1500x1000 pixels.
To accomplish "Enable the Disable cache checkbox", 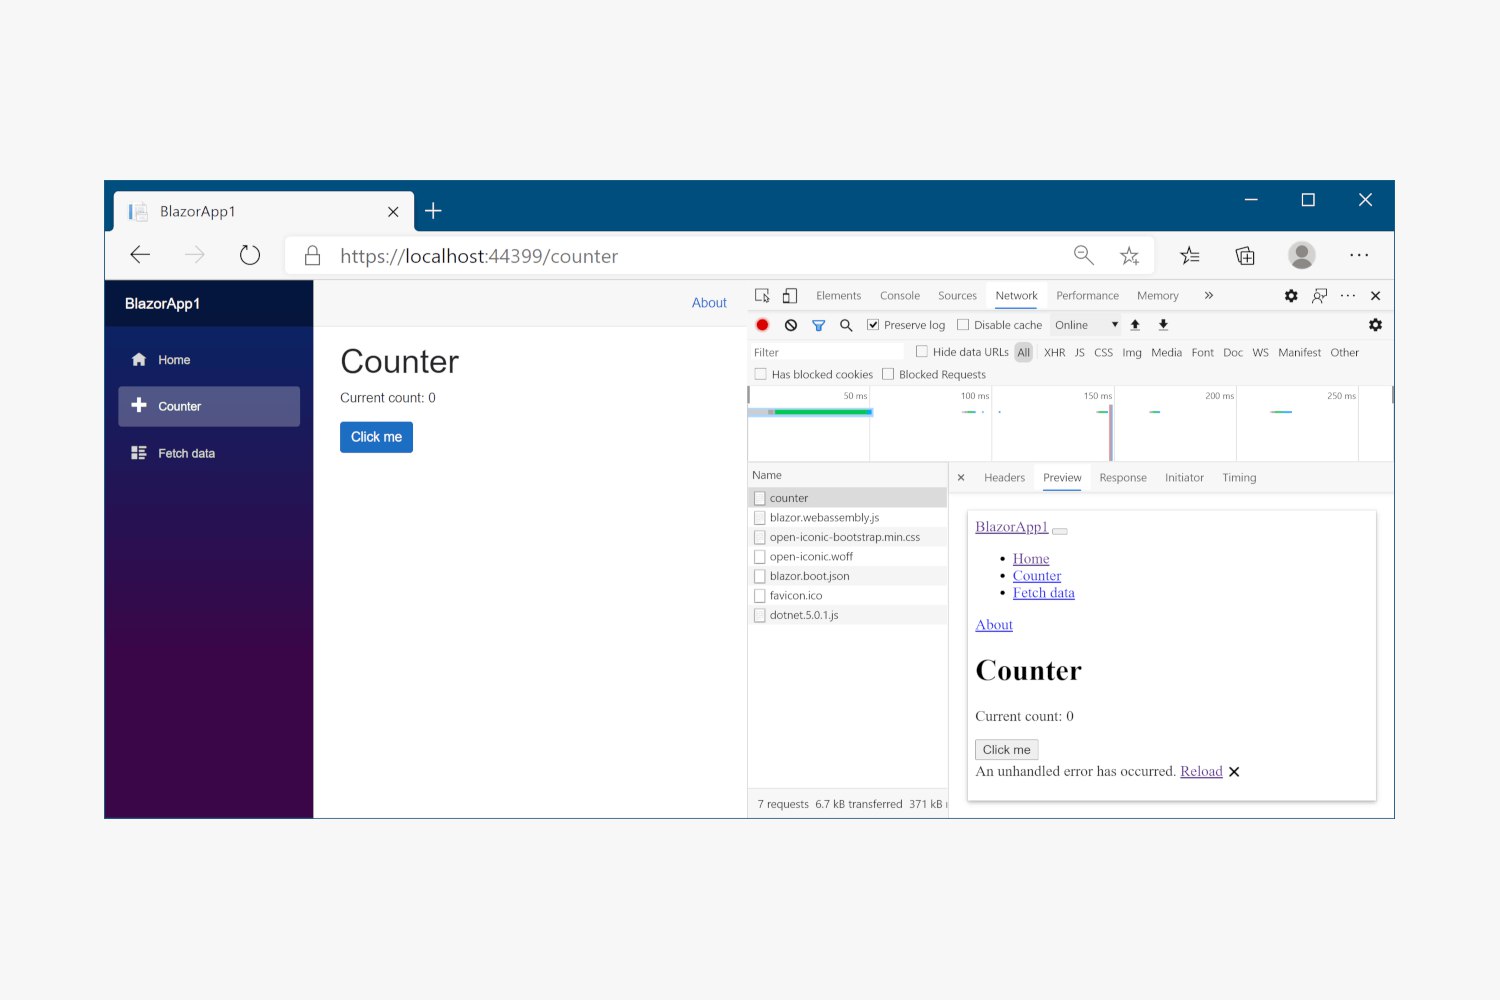I will (963, 325).
